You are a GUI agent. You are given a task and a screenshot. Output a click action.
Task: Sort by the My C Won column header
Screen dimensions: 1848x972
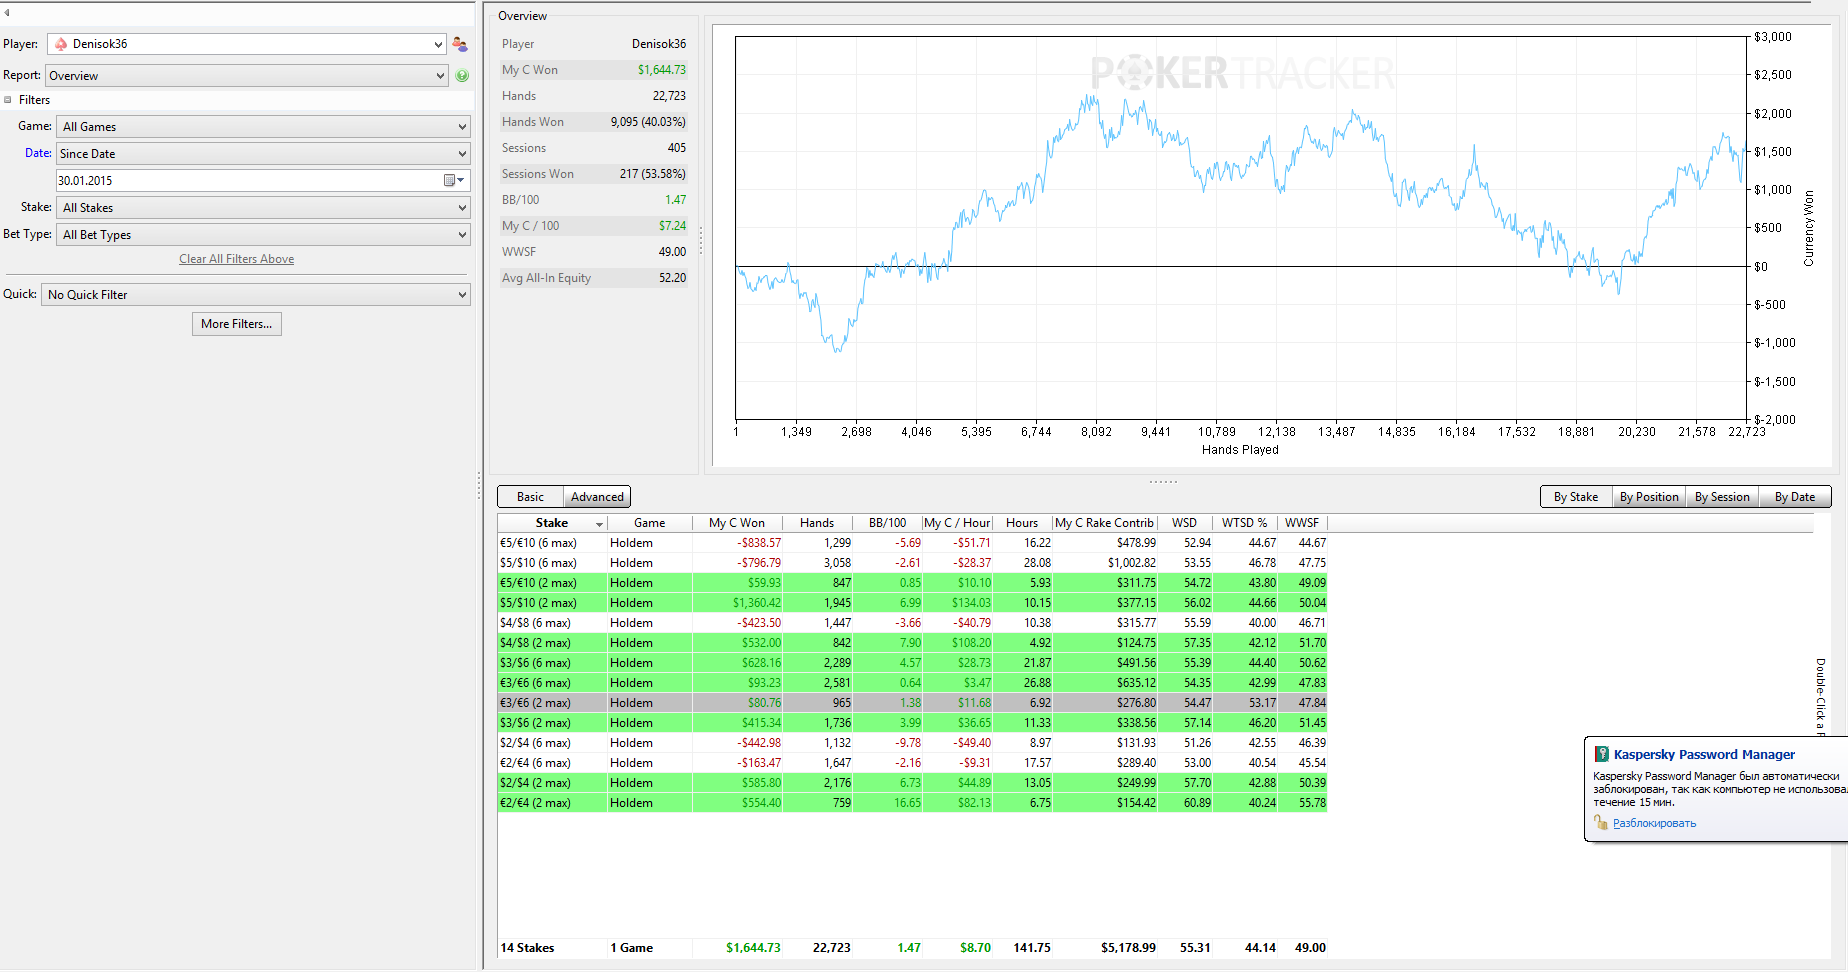737,523
